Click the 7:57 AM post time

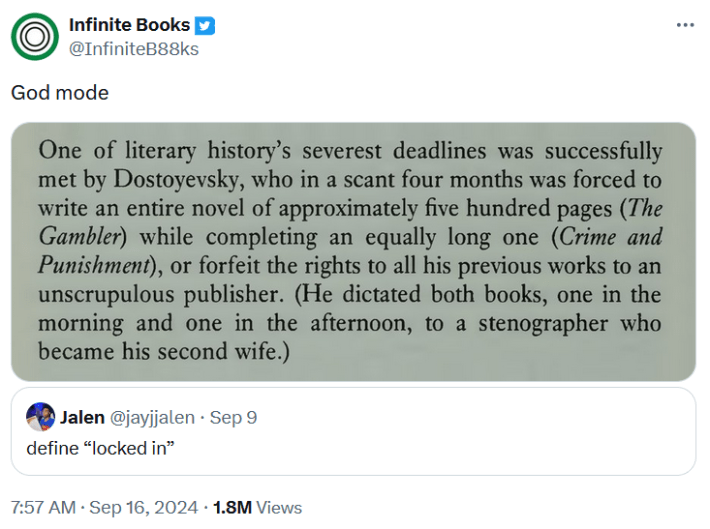(43, 507)
